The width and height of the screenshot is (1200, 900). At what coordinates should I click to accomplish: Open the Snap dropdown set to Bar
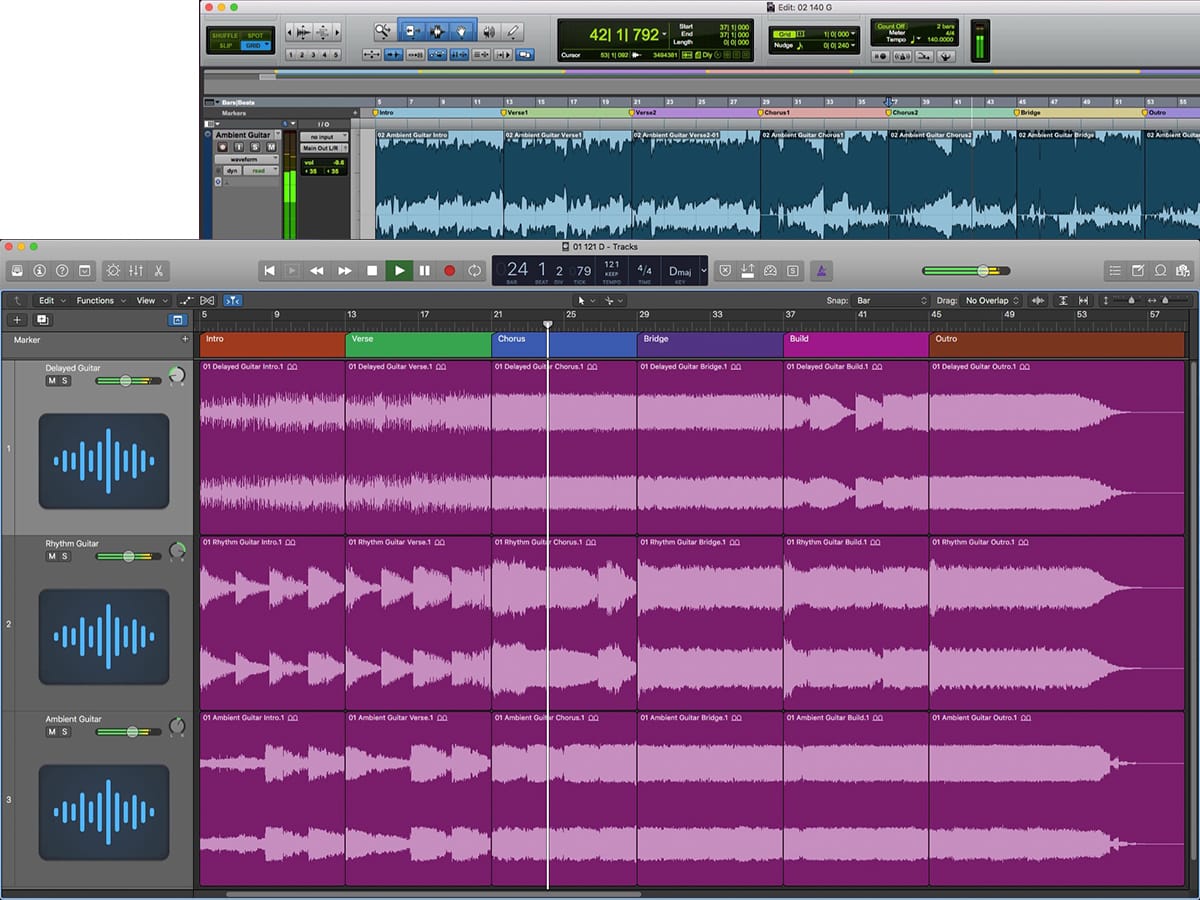[892, 300]
